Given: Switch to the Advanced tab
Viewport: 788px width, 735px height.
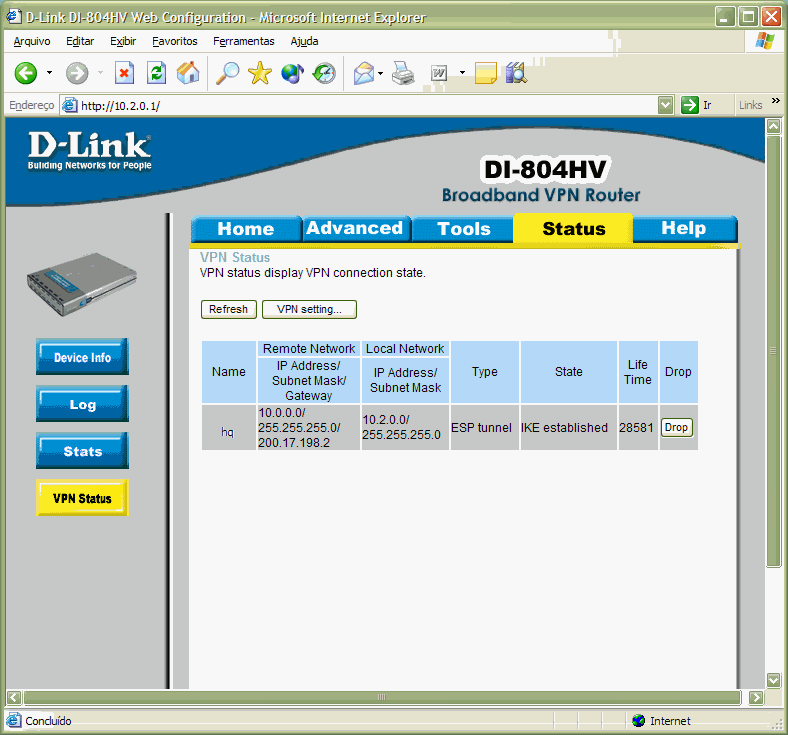Looking at the screenshot, I should point(354,229).
